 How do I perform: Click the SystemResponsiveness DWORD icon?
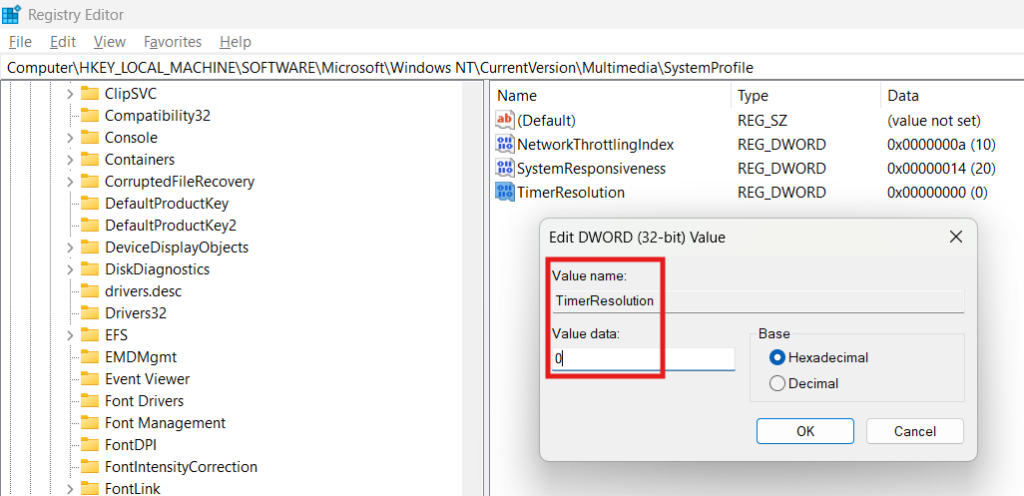pyautogui.click(x=505, y=168)
